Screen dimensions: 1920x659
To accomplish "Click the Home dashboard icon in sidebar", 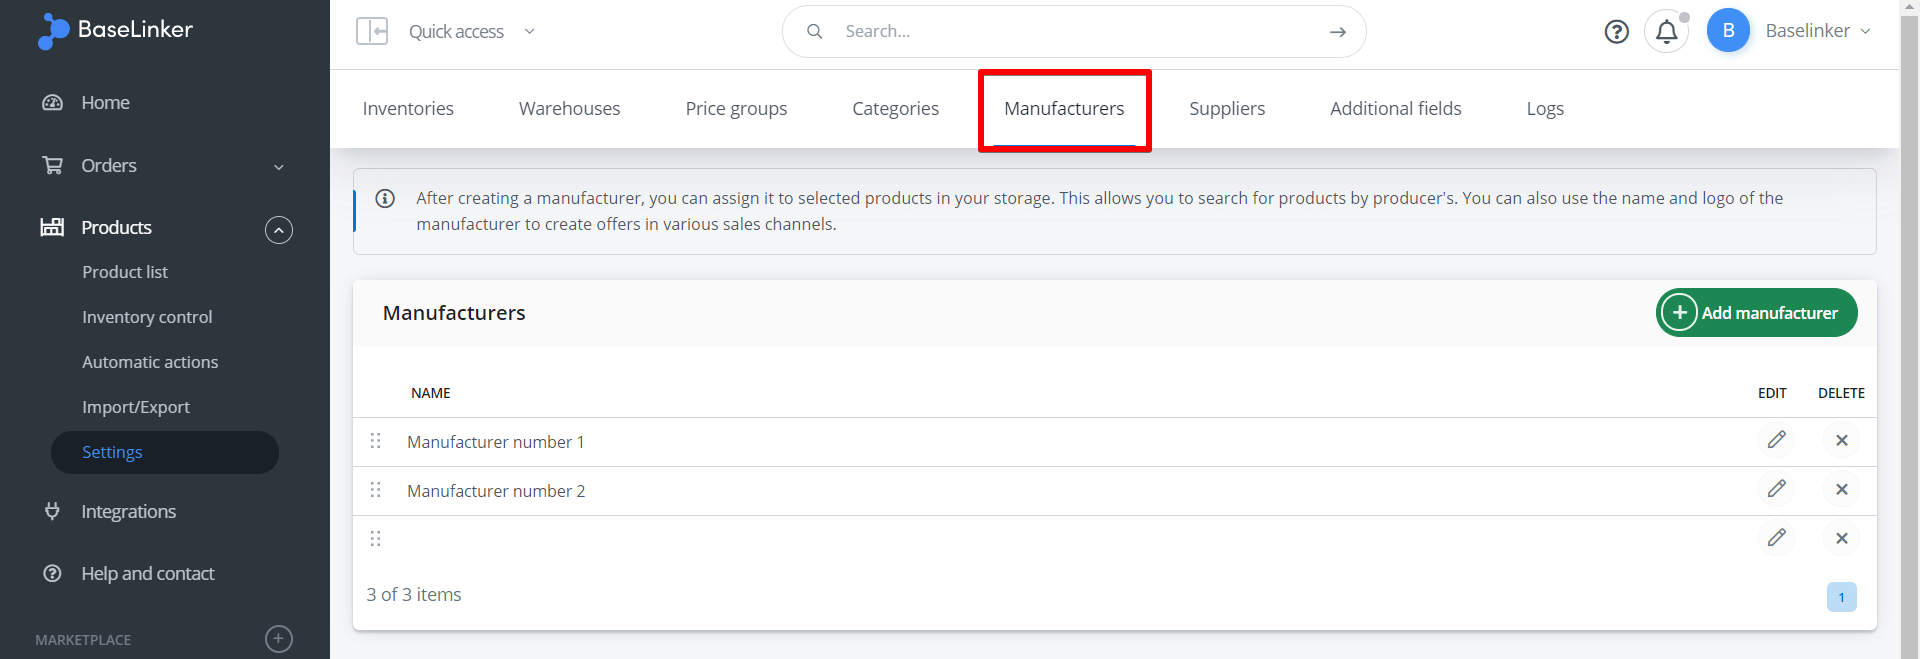I will click(x=52, y=103).
